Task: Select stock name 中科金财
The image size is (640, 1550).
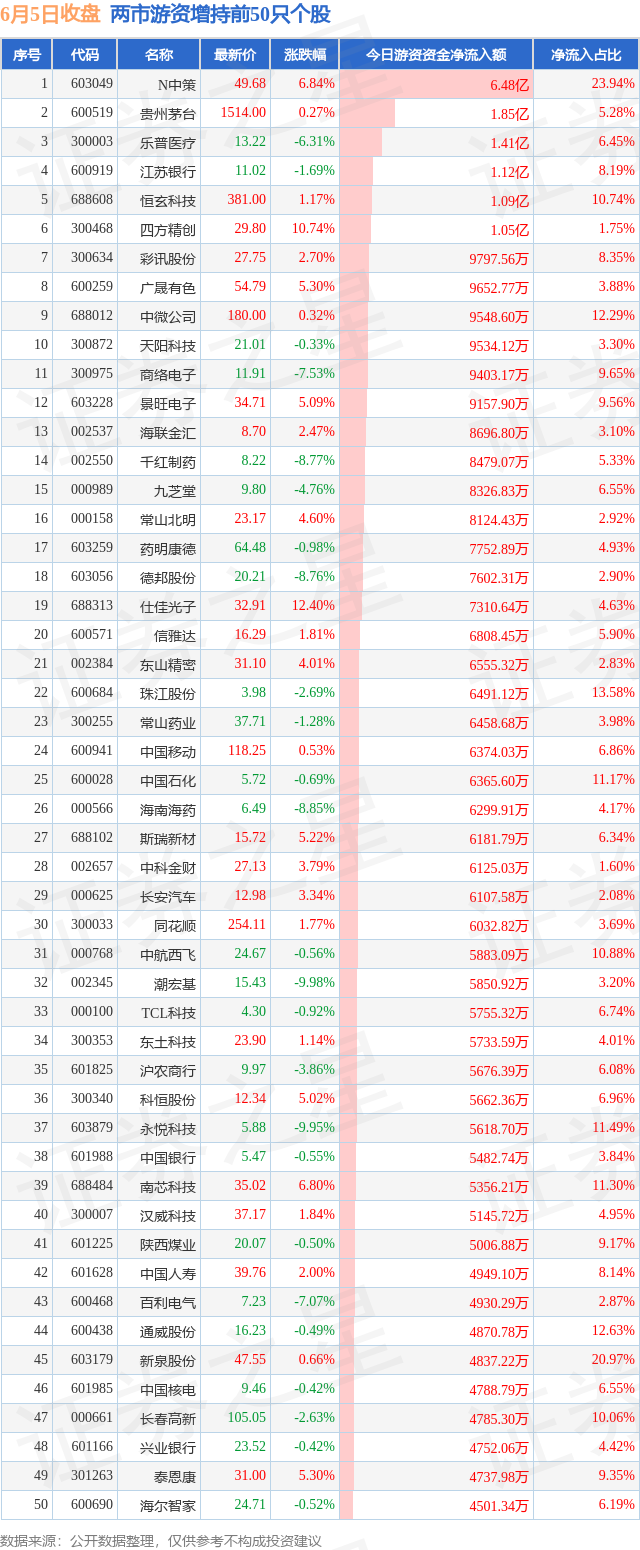Action: [x=168, y=867]
